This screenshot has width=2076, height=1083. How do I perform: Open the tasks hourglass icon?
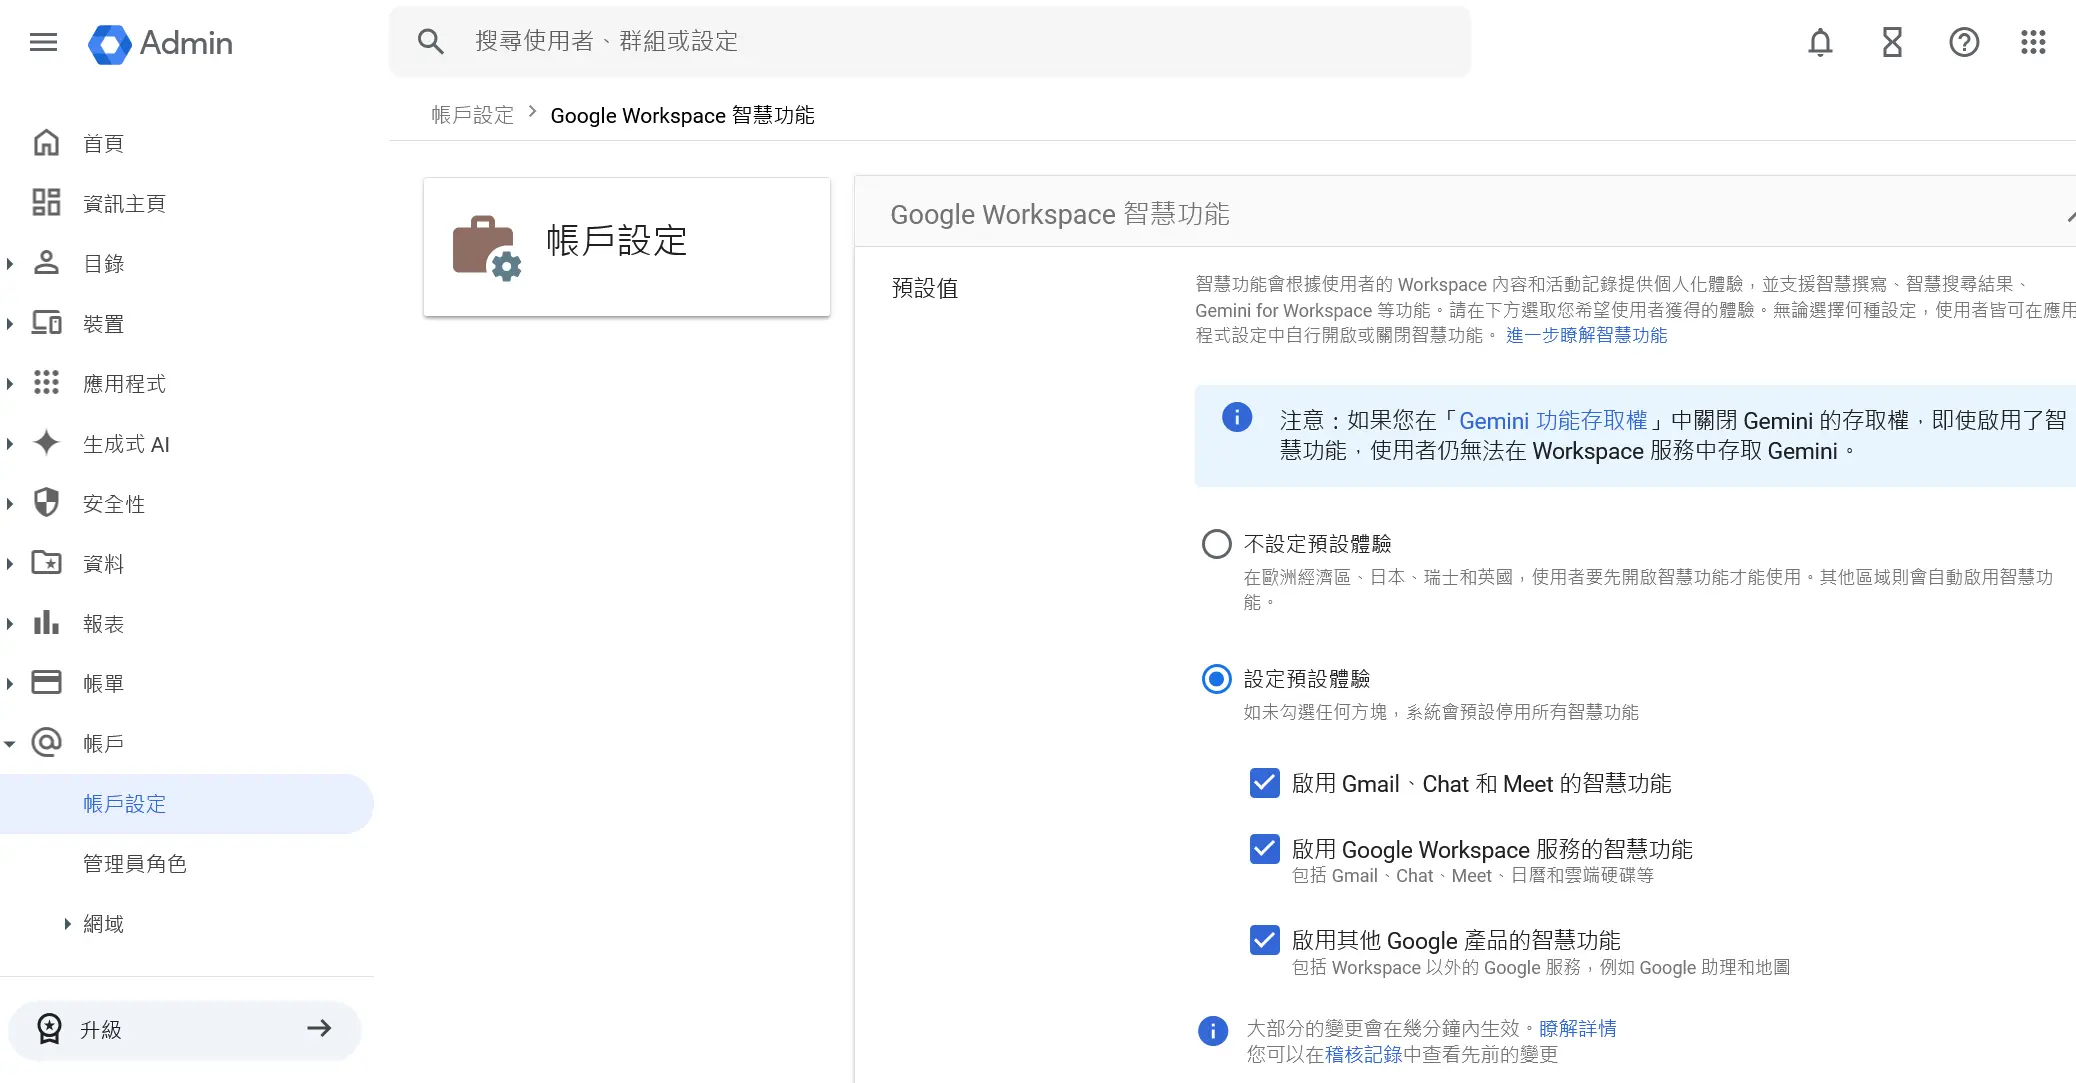click(1892, 42)
